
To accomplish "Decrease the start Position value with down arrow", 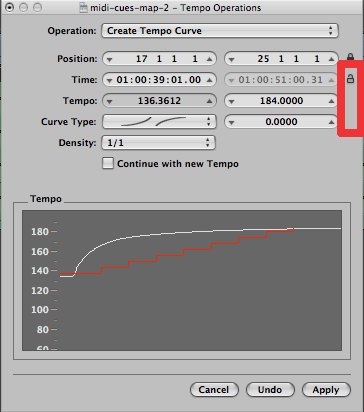I will tap(109, 60).
